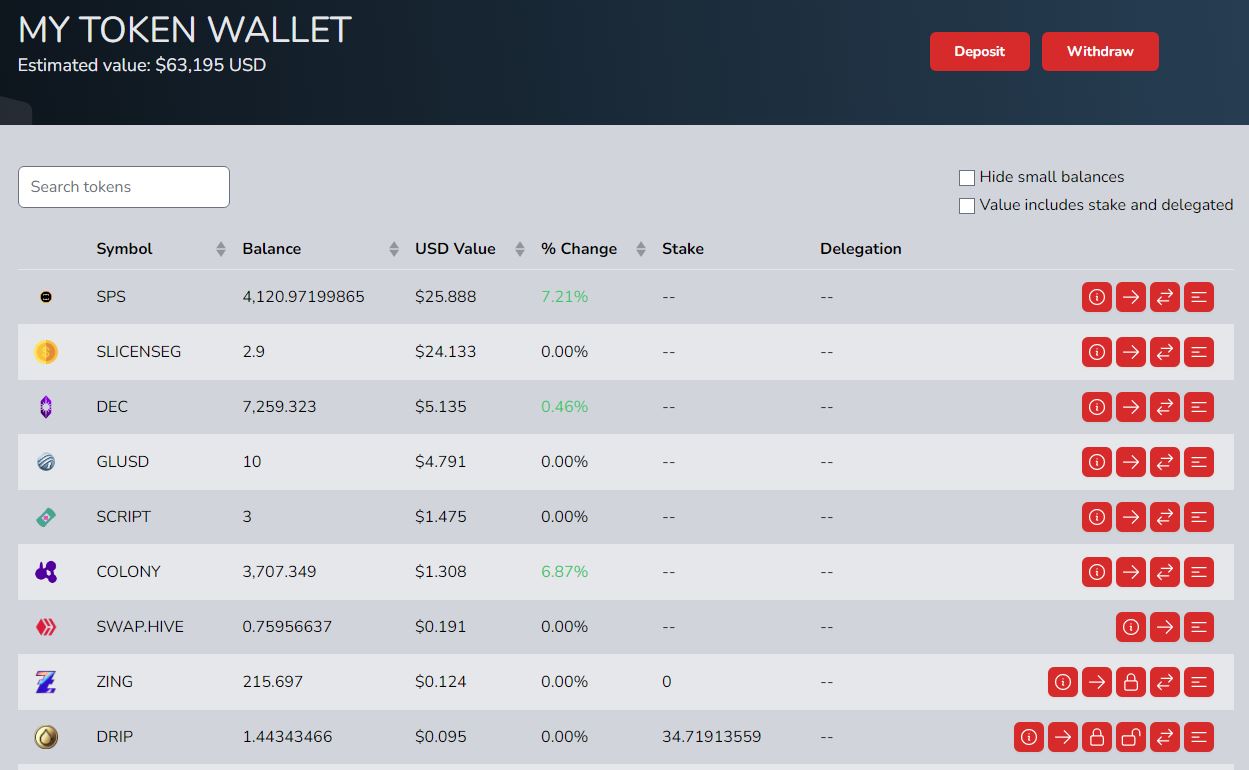
Task: Send SPS tokens with the arrow icon
Action: [x=1131, y=297]
